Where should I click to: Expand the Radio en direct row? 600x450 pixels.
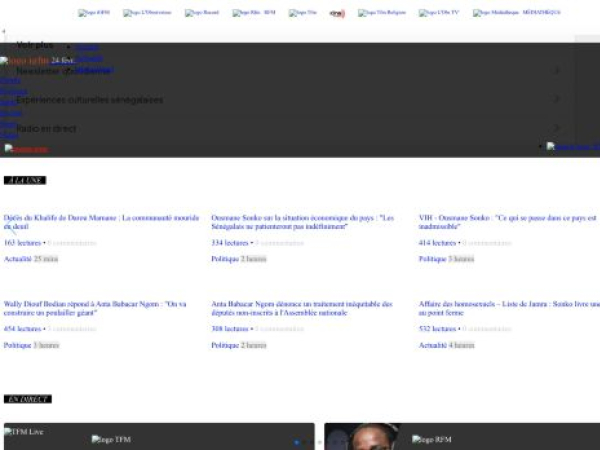point(290,128)
